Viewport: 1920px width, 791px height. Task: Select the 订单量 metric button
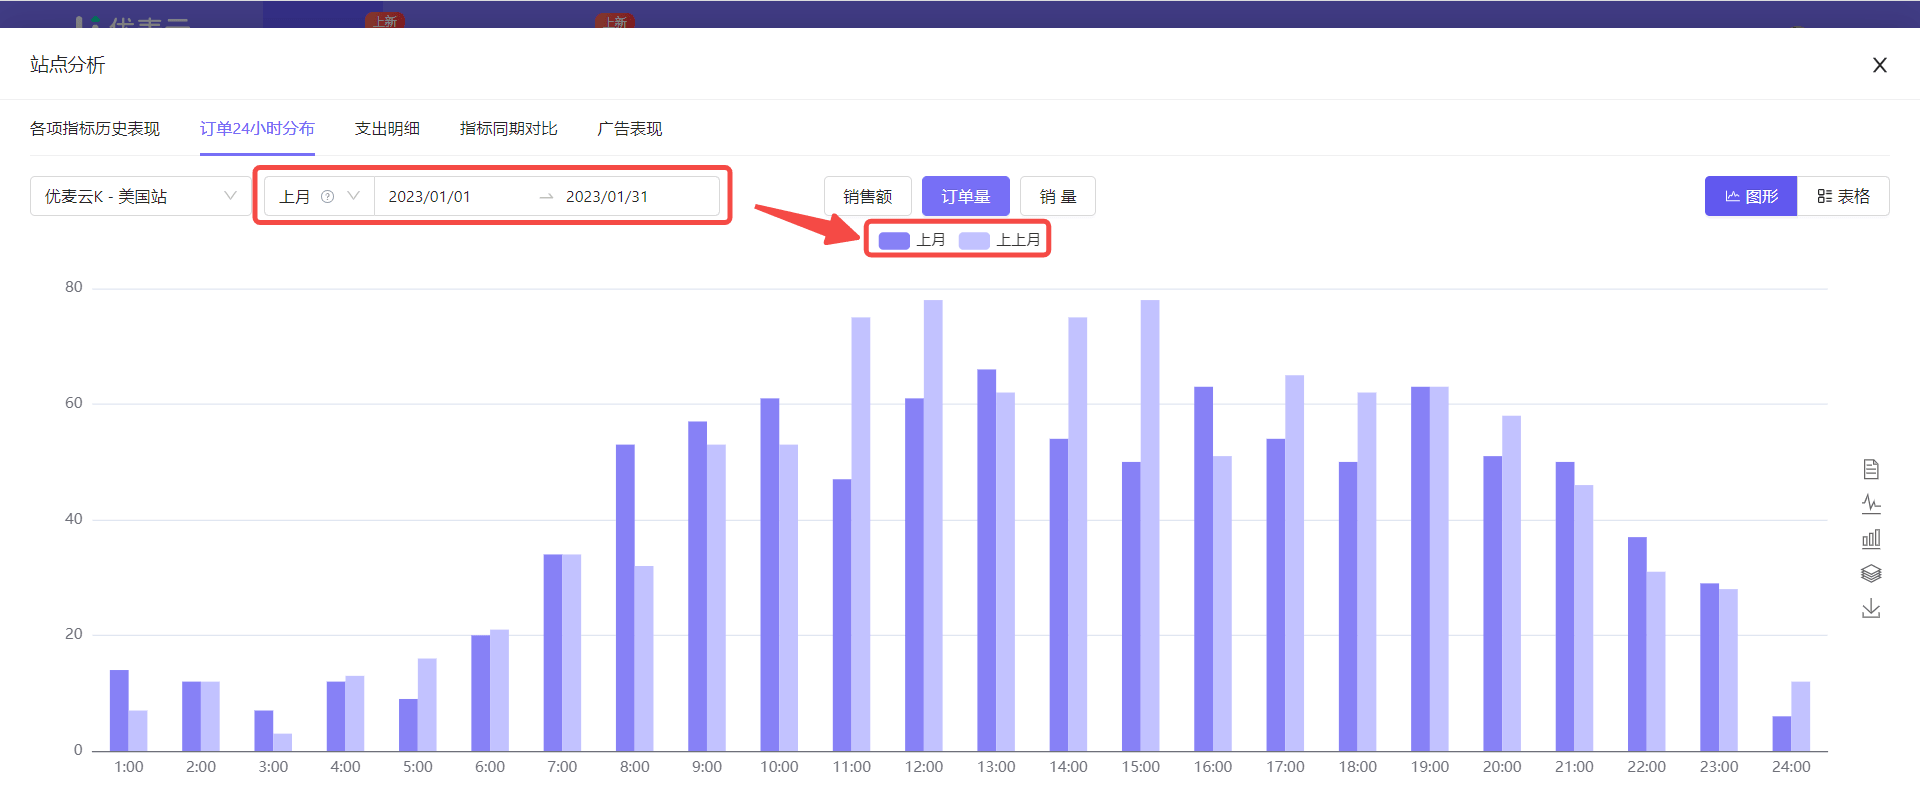(x=965, y=196)
